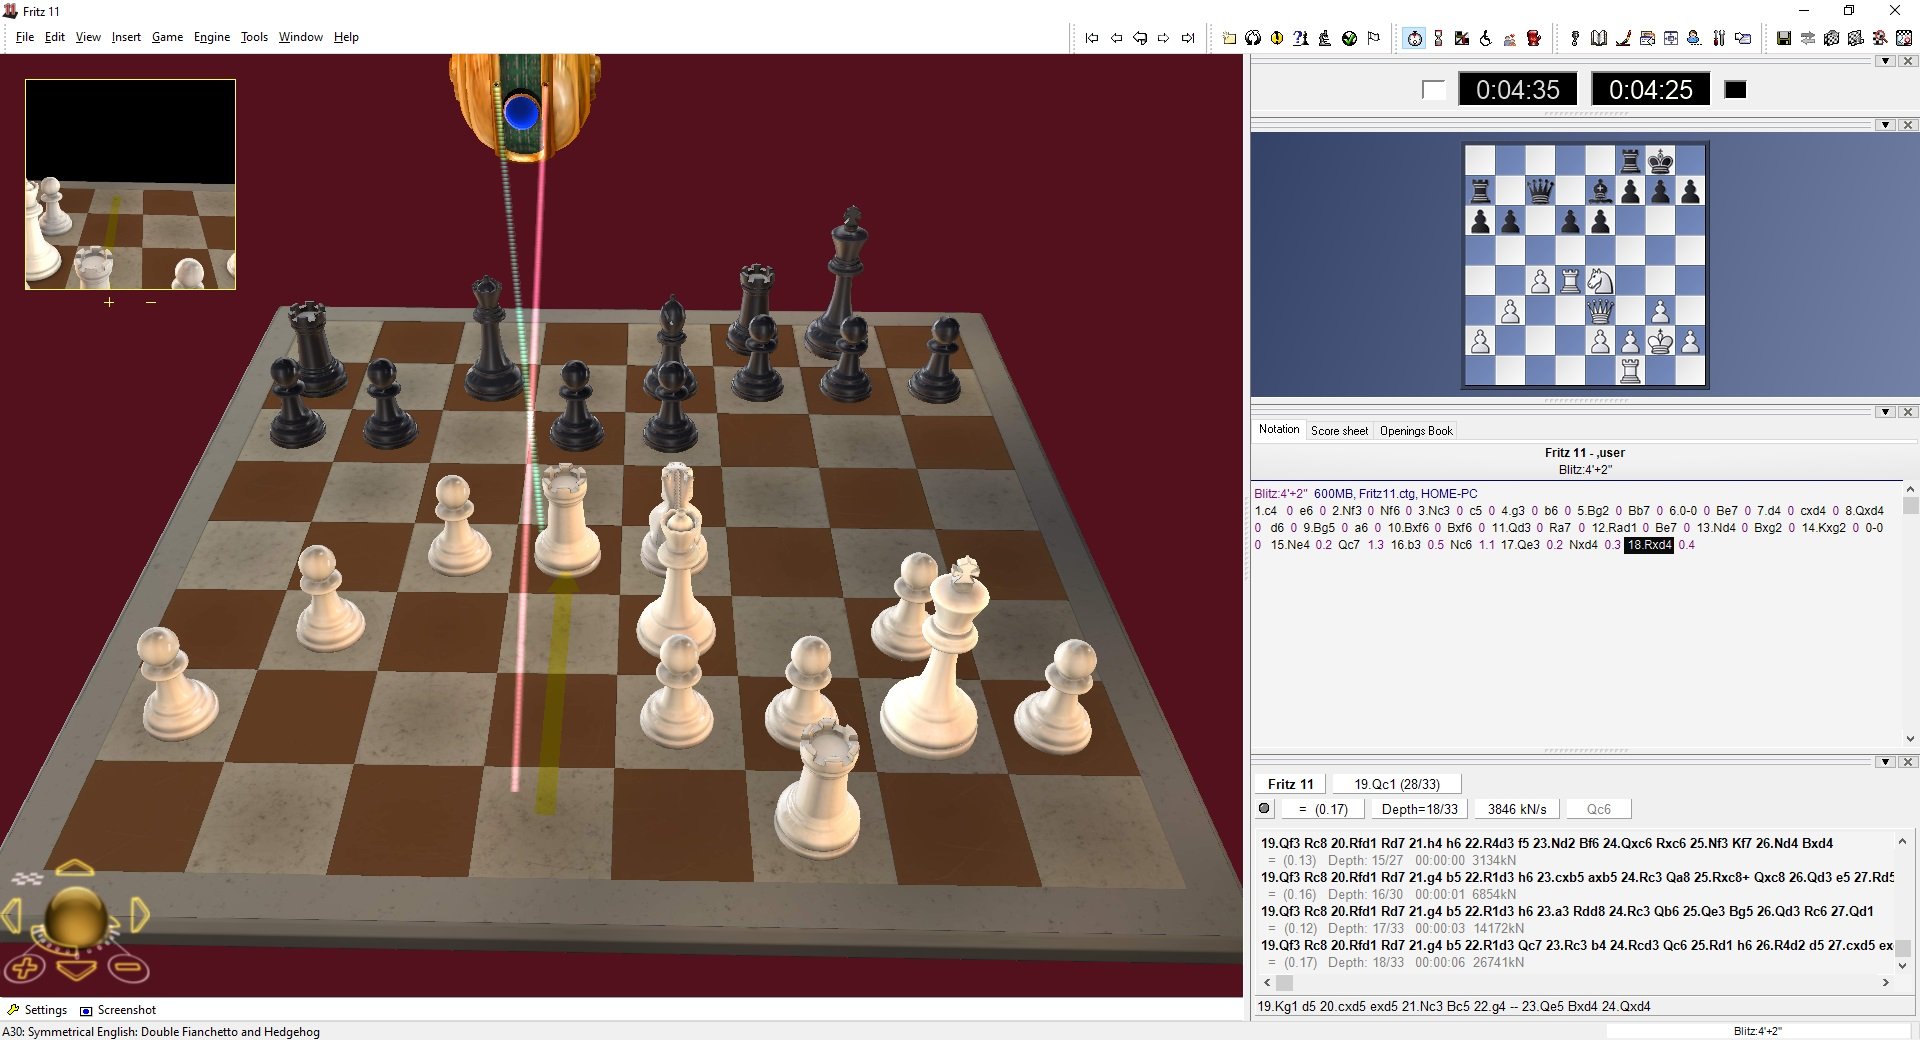This screenshot has height=1040, width=1920.
Task: Click the yellow exclamation threat icon
Action: (x=1277, y=38)
